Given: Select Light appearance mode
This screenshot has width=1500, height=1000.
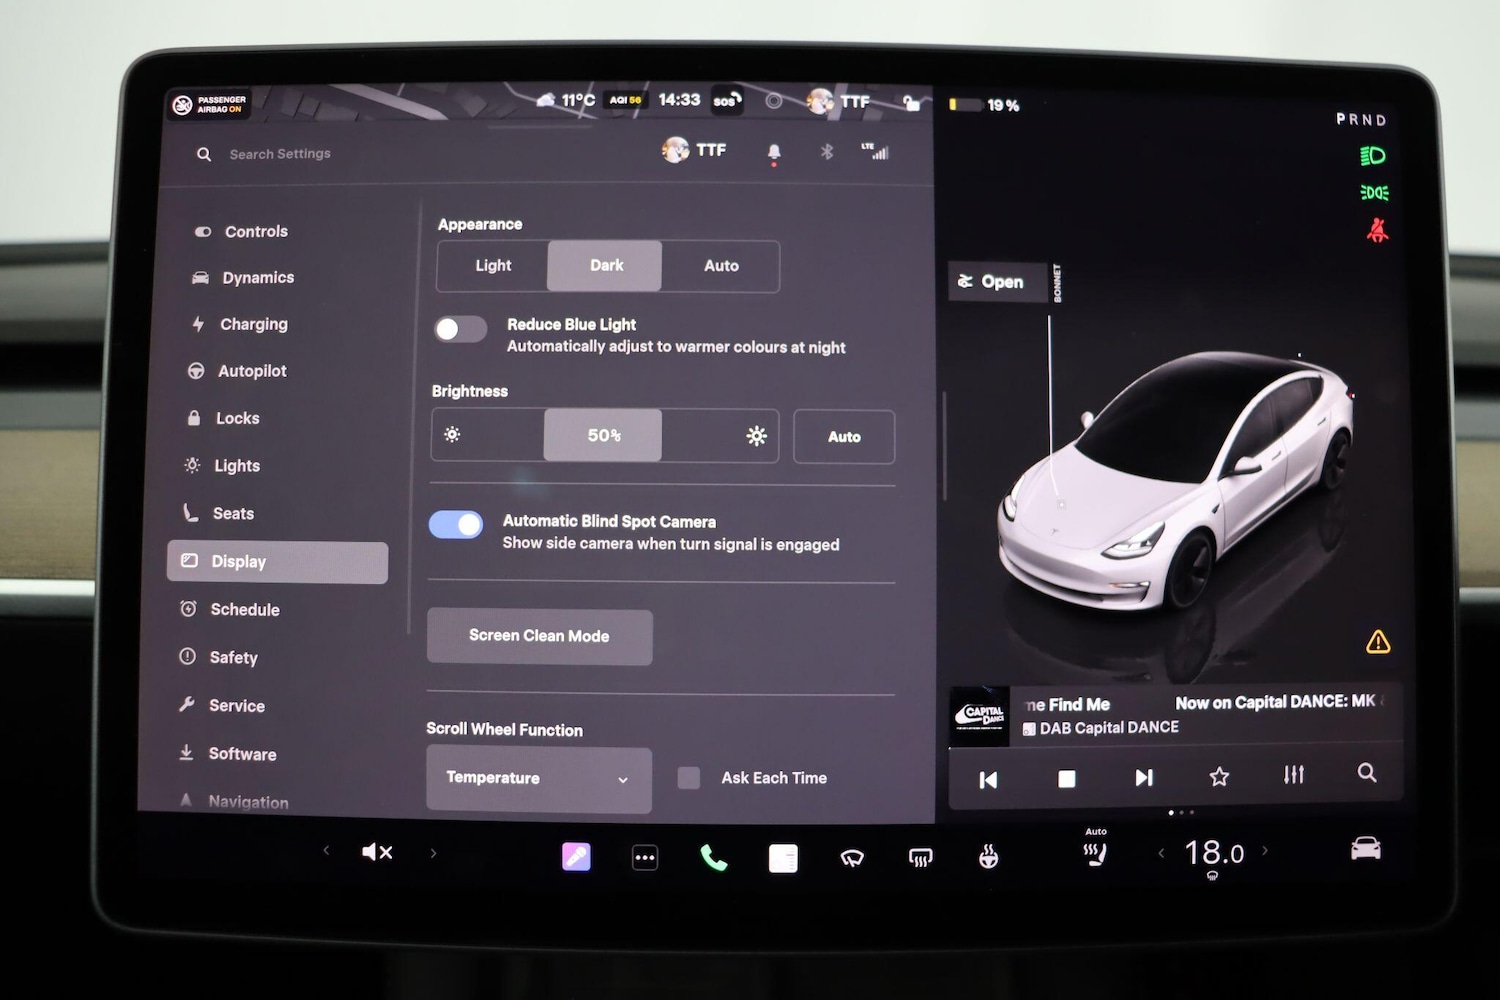Looking at the screenshot, I should point(493,266).
